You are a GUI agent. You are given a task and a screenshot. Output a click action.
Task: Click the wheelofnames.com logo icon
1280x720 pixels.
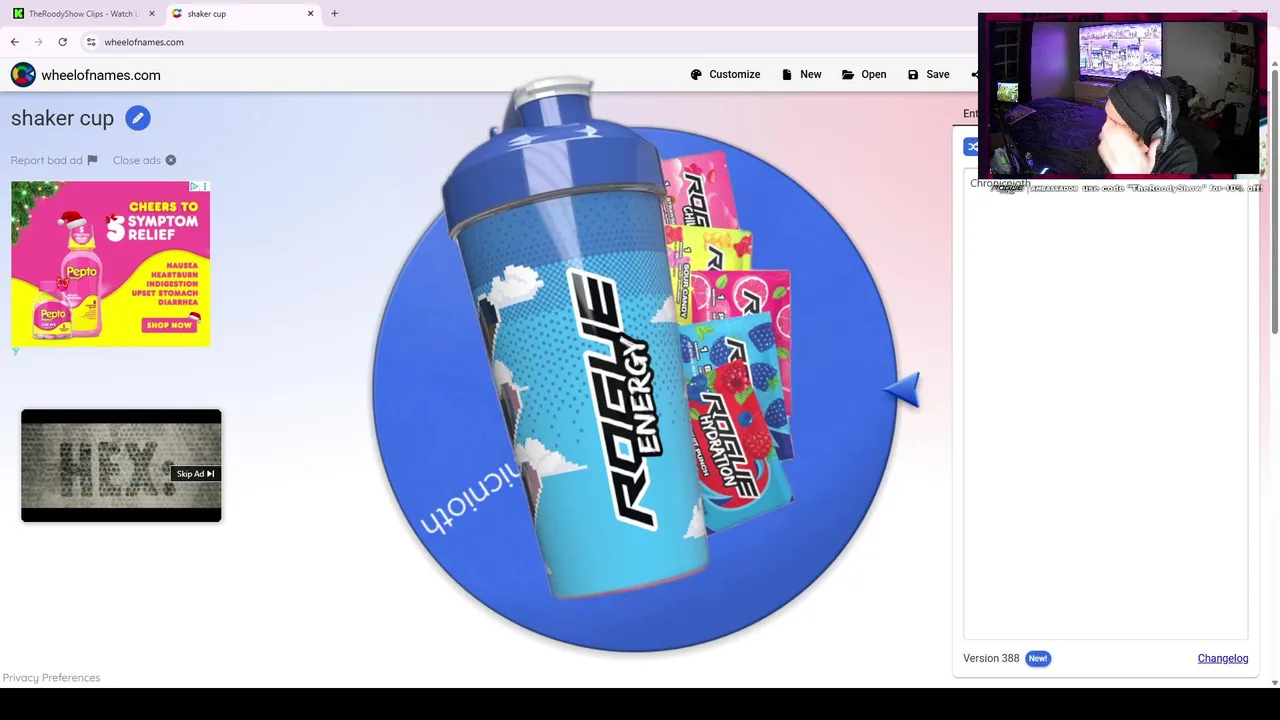(23, 75)
